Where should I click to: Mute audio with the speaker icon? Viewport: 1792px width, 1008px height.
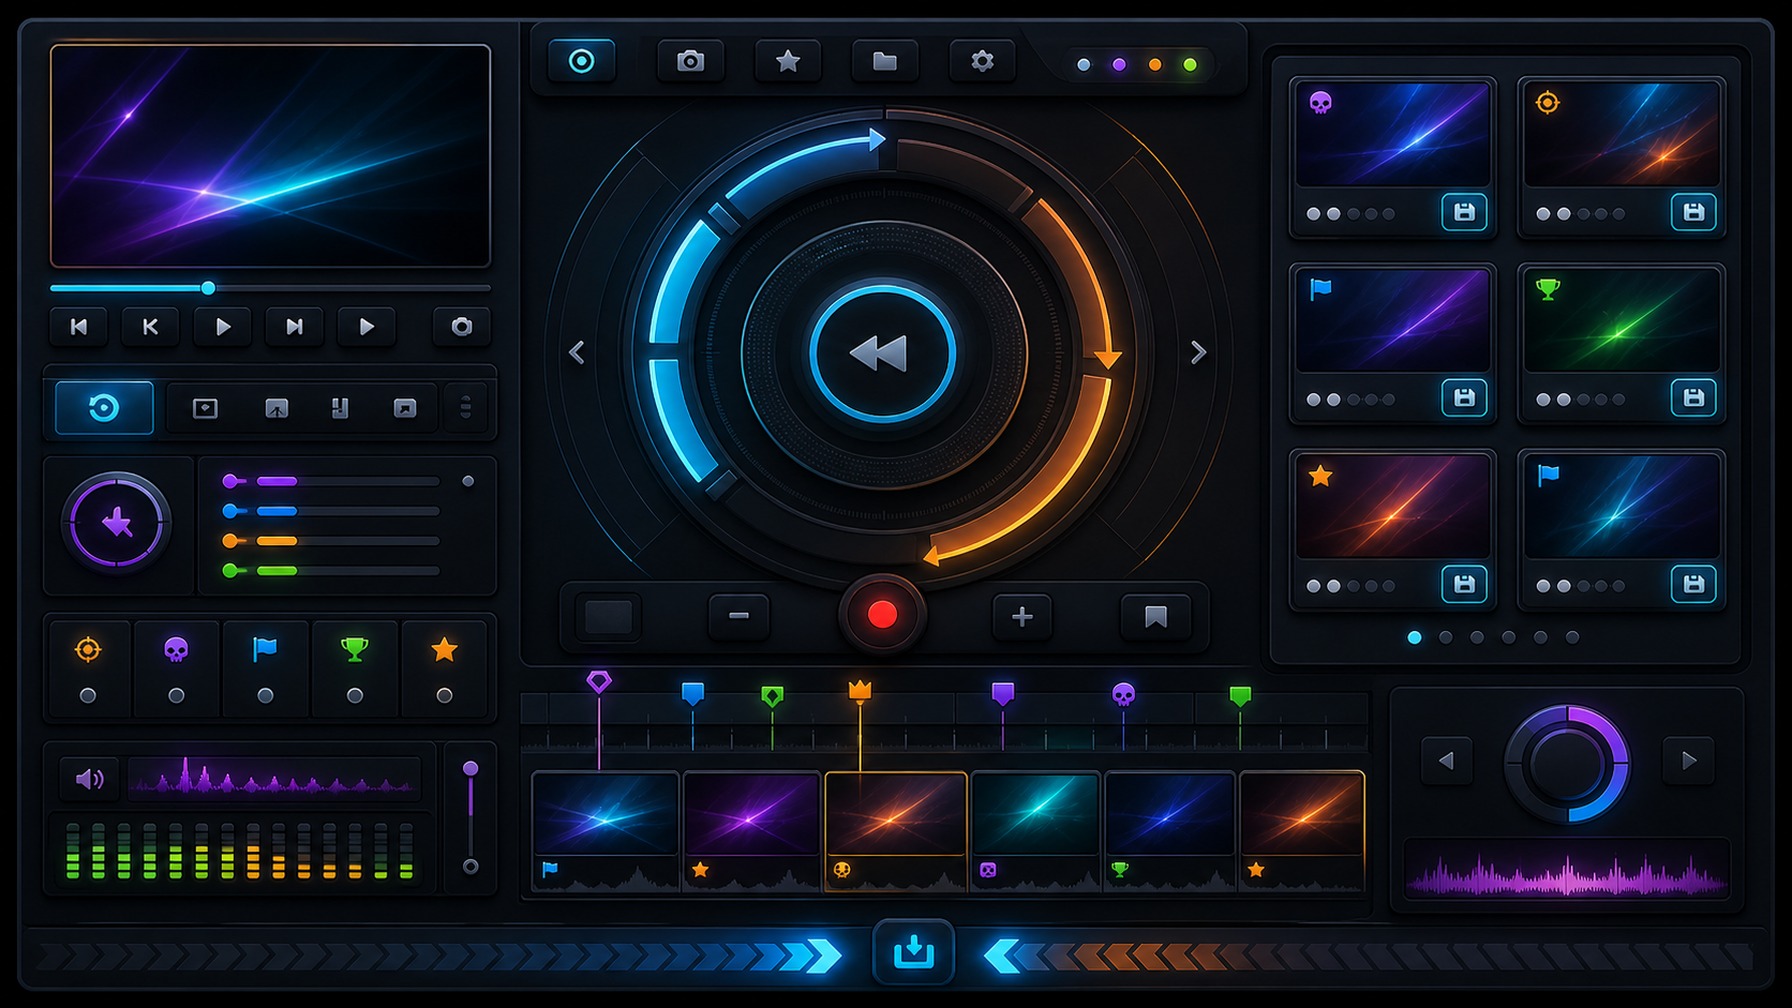(x=89, y=778)
